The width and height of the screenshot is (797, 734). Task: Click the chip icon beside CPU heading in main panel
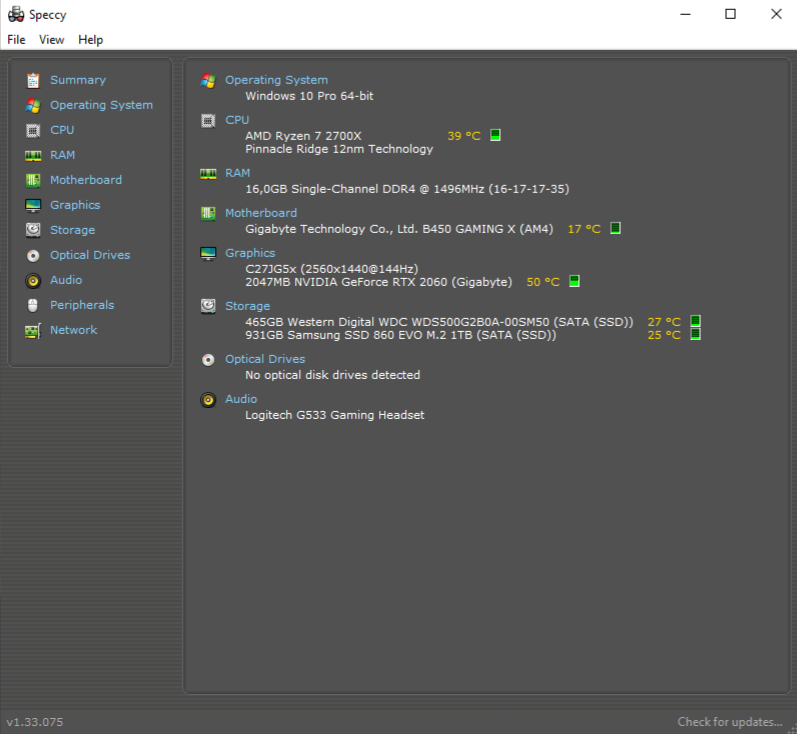(208, 121)
